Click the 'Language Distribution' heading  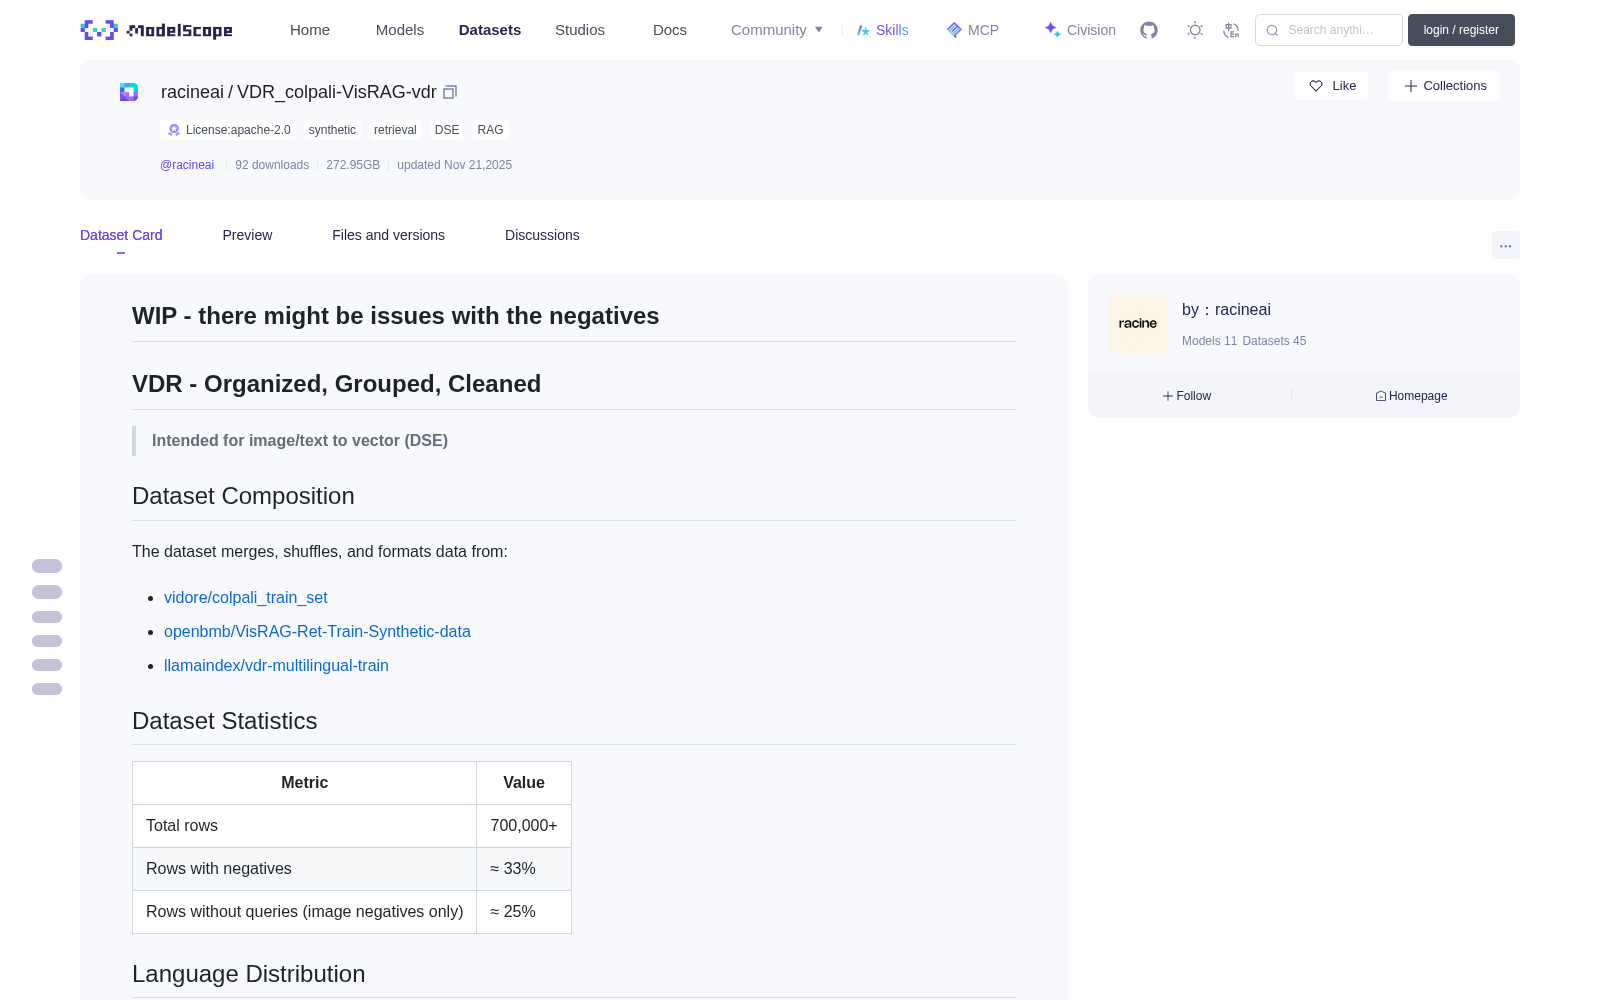(248, 974)
